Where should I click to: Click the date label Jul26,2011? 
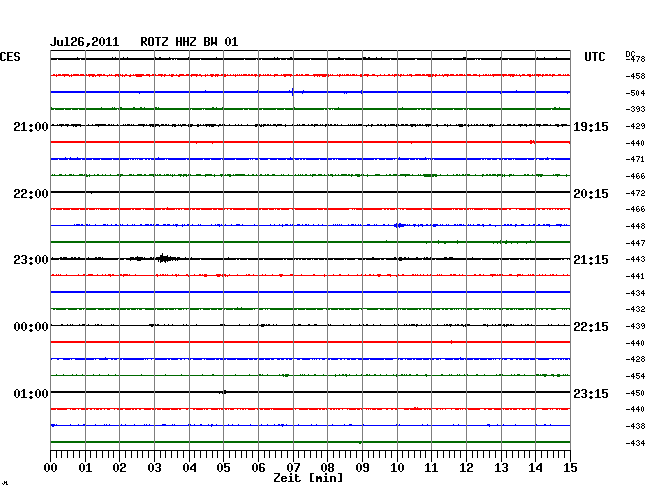84,42
